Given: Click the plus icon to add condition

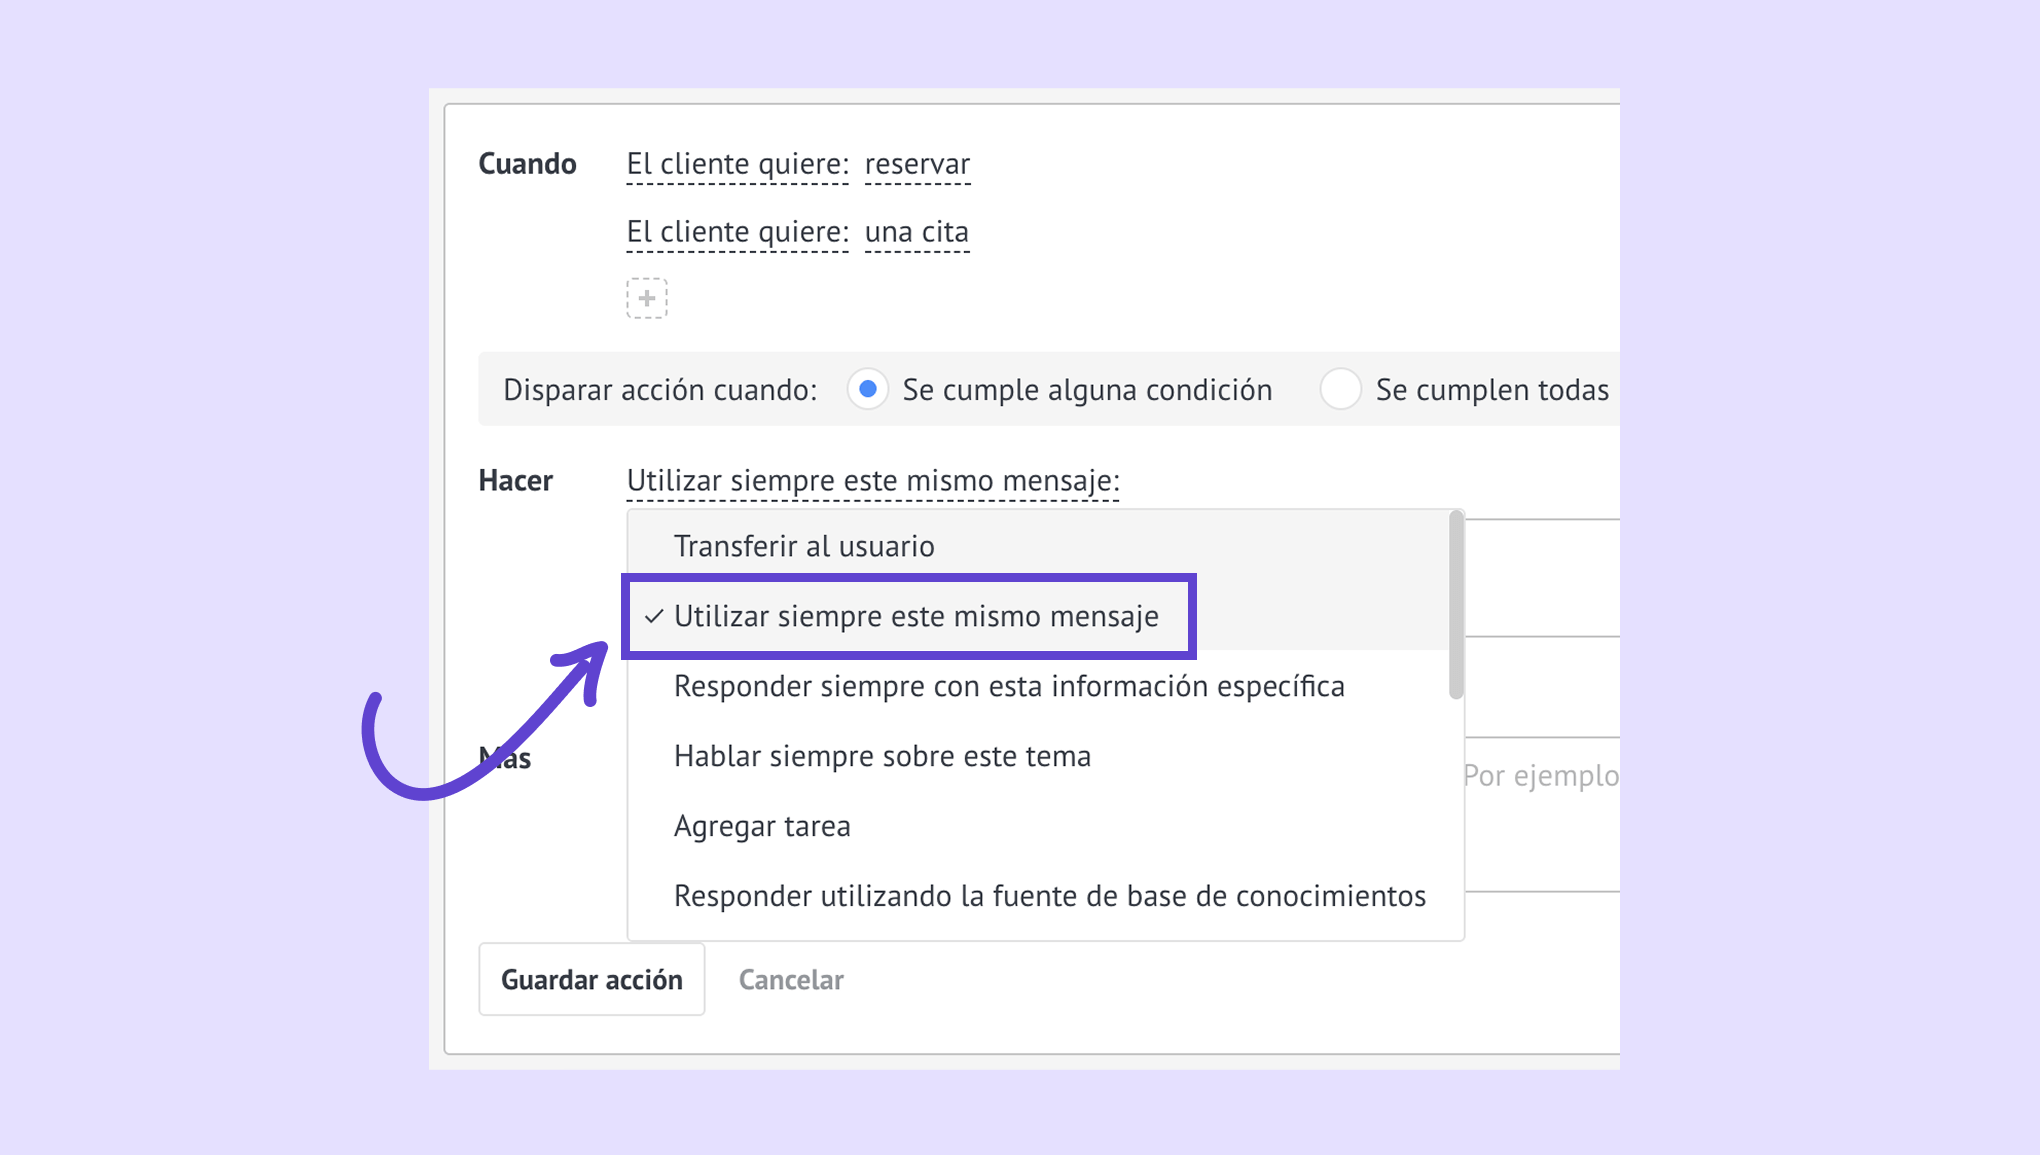Looking at the screenshot, I should [x=647, y=298].
